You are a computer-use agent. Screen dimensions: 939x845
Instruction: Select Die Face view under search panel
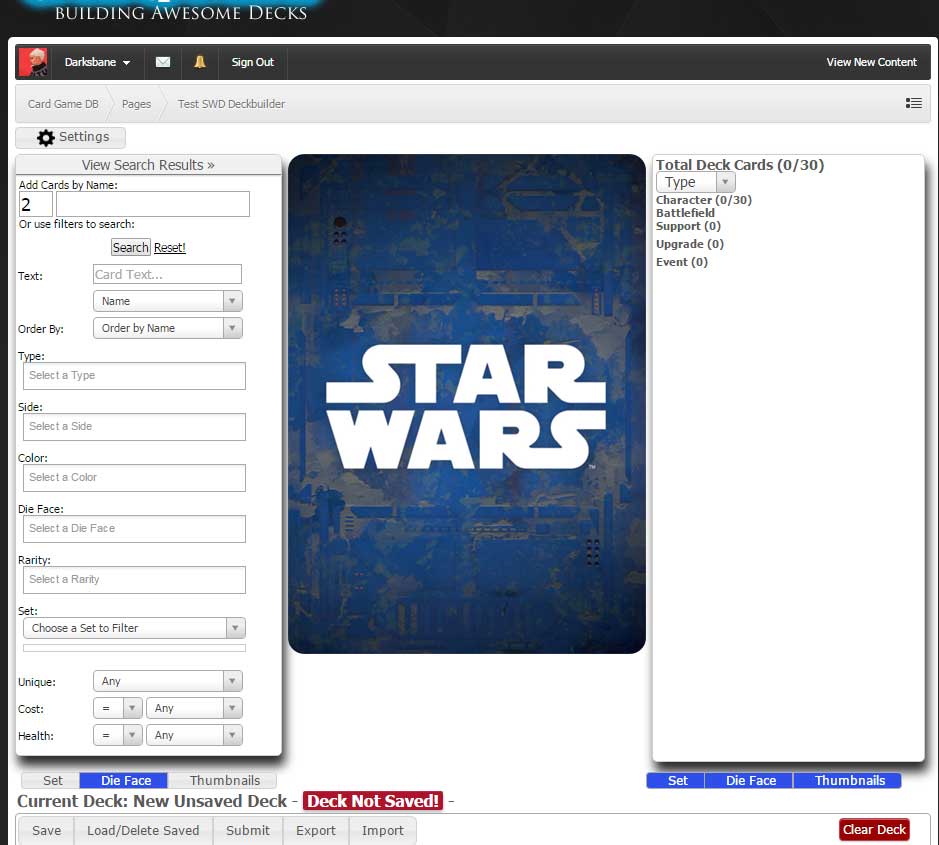click(x=125, y=780)
